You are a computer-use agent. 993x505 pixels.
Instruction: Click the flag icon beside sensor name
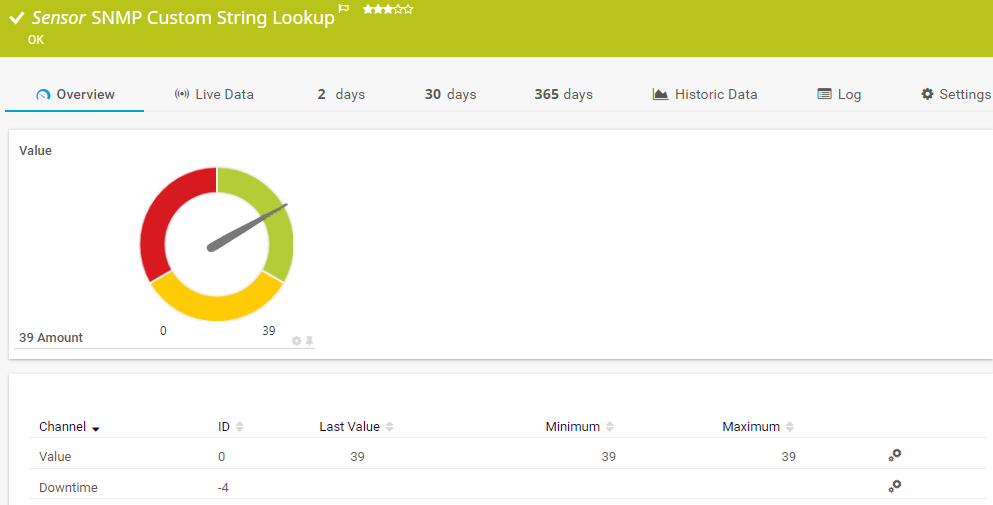(x=344, y=9)
